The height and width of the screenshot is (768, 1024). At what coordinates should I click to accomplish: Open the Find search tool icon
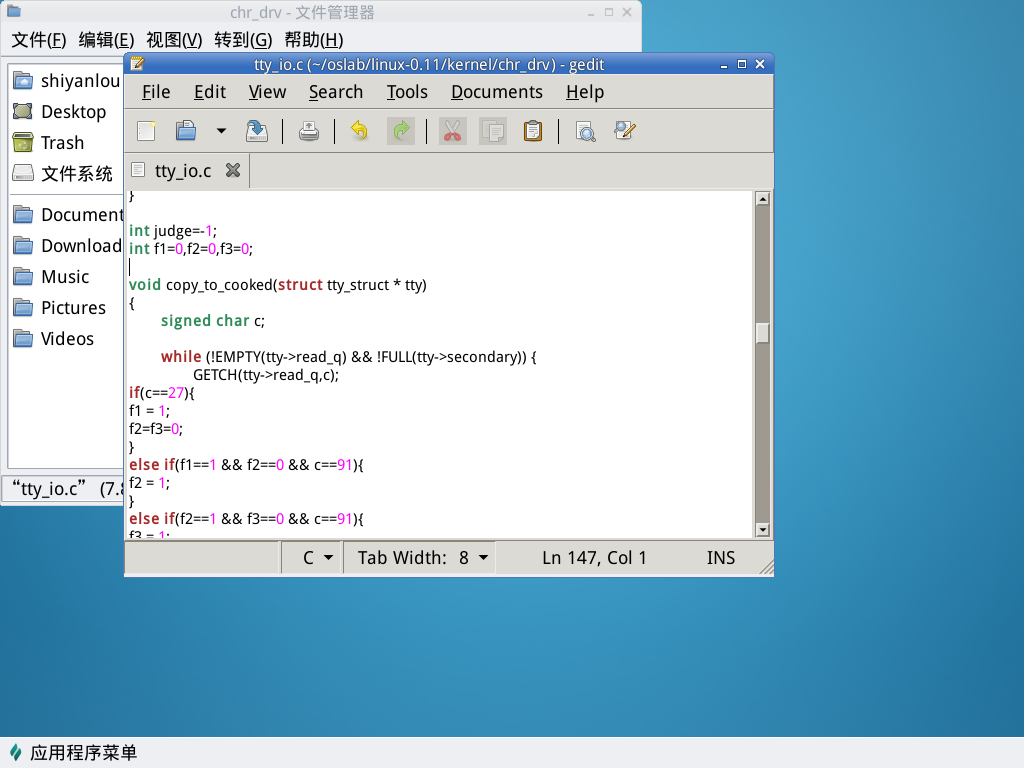[x=585, y=131]
